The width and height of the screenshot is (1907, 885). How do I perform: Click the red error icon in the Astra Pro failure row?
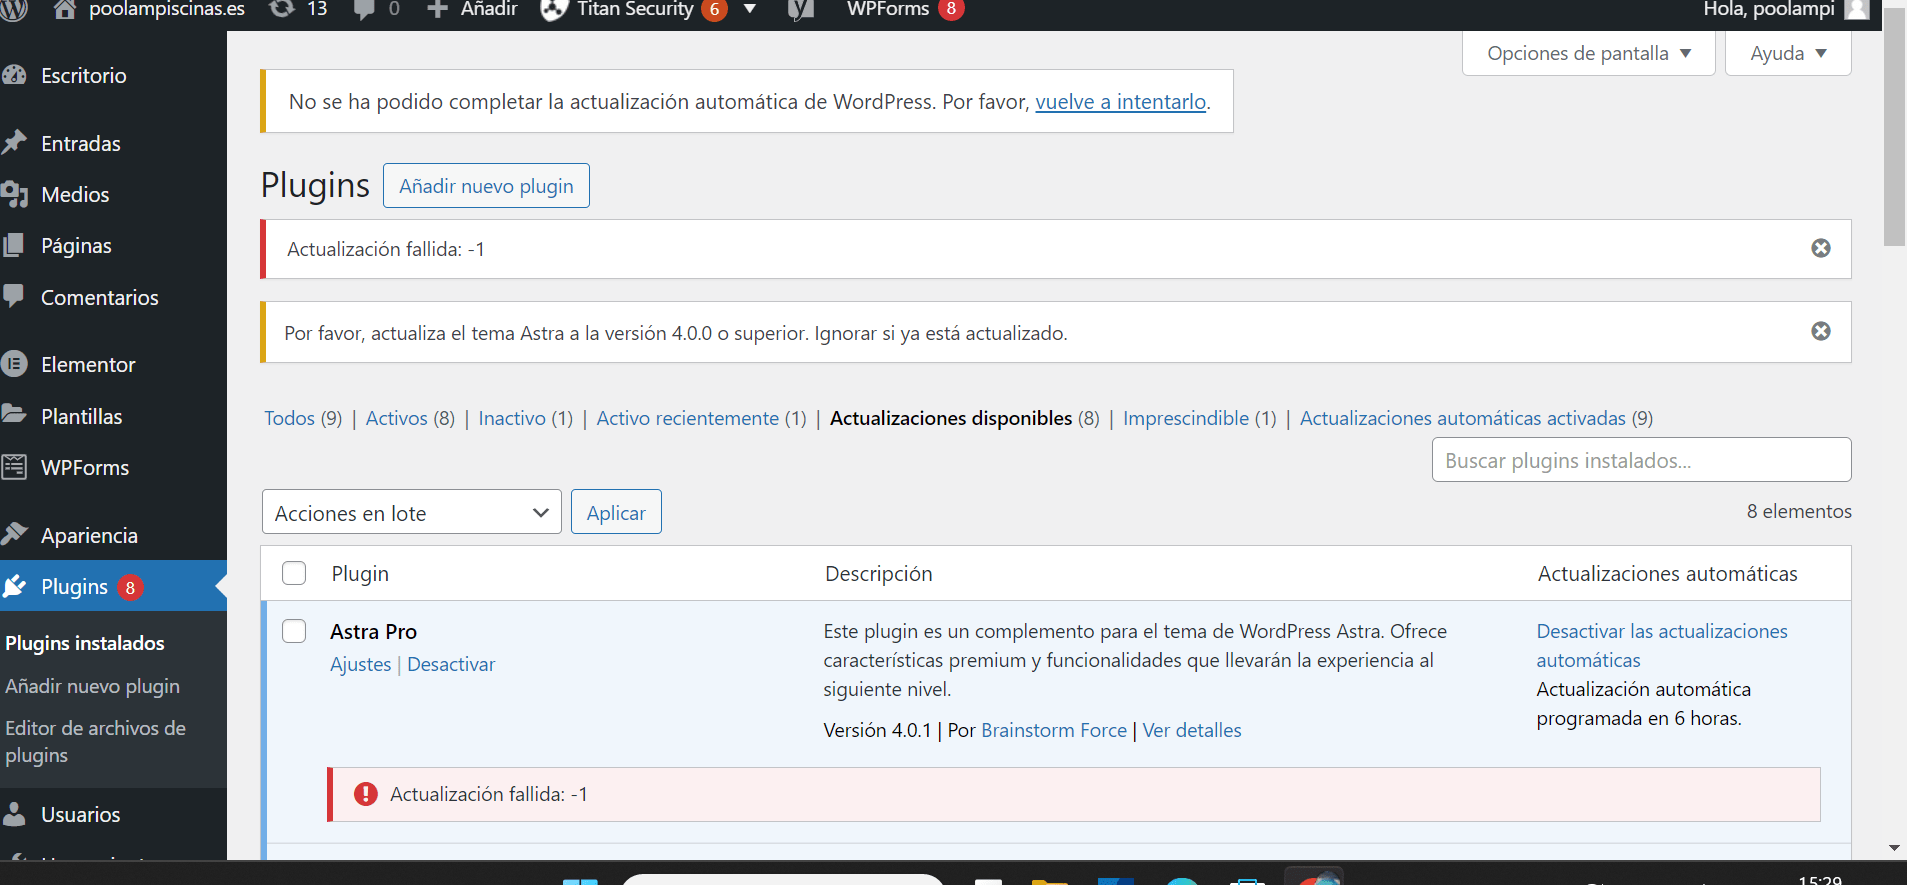point(366,794)
